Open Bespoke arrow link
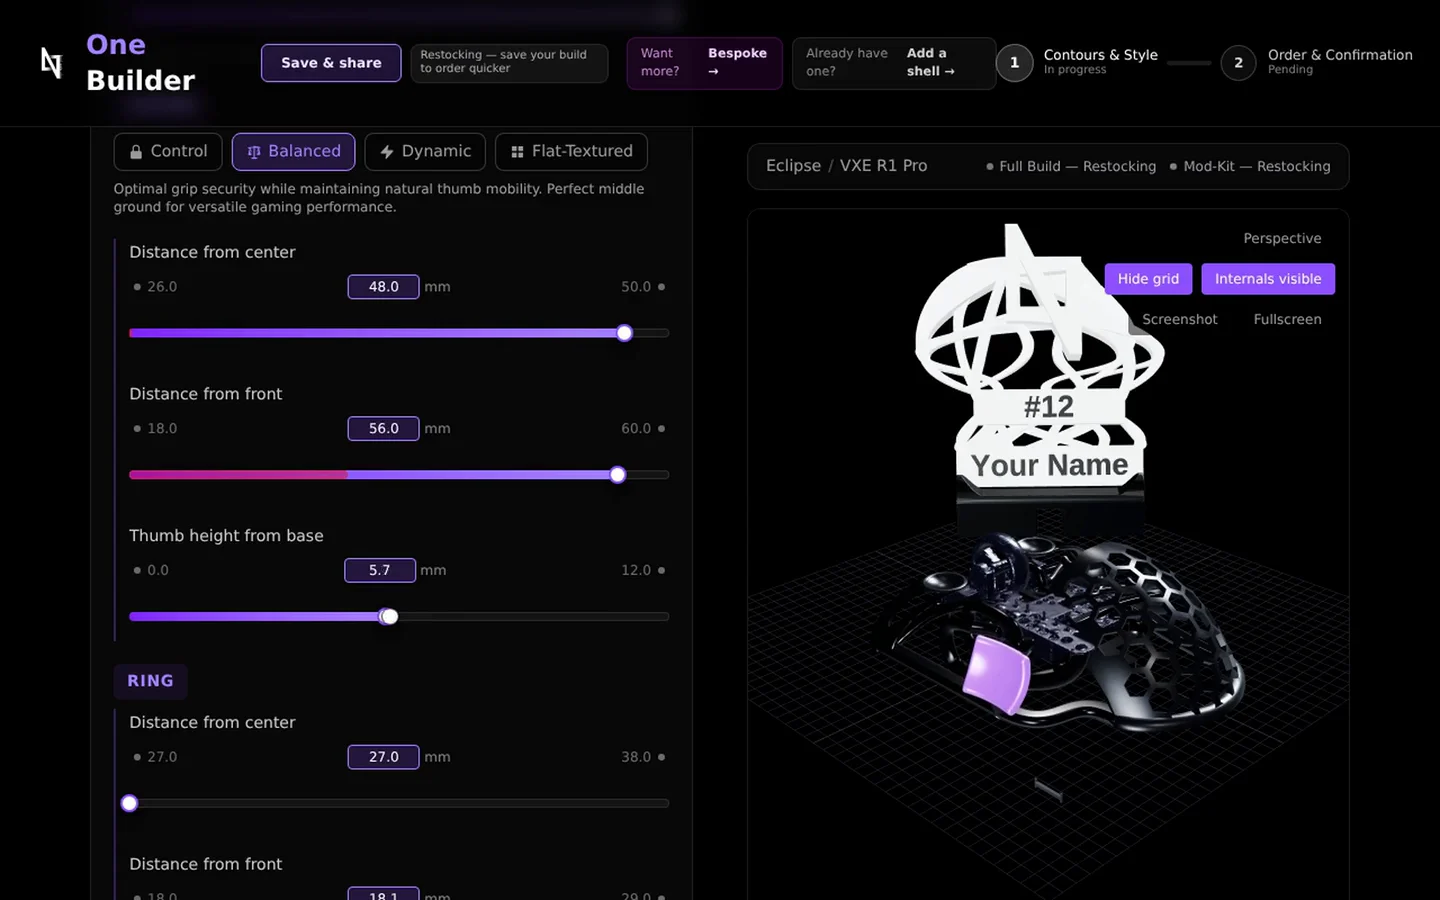 737,62
